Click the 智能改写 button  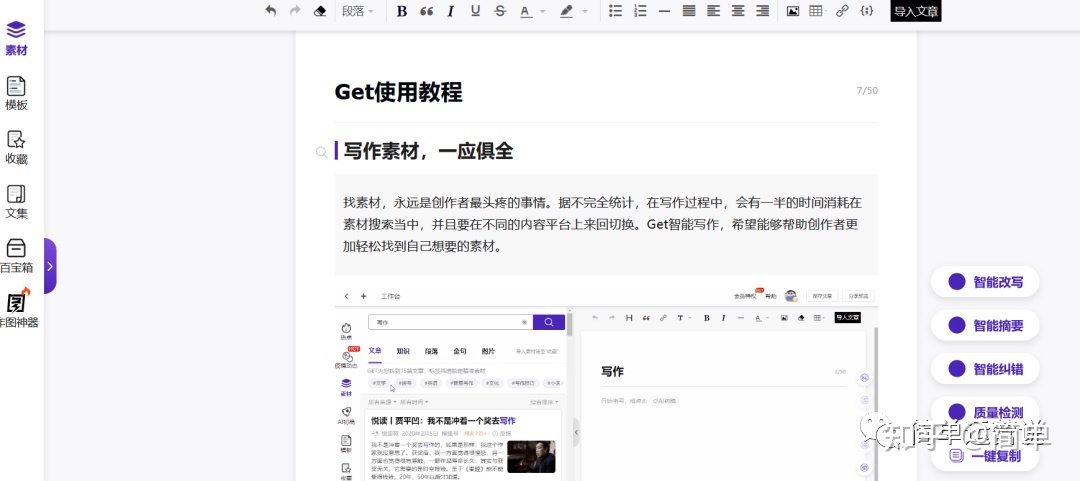(x=985, y=281)
